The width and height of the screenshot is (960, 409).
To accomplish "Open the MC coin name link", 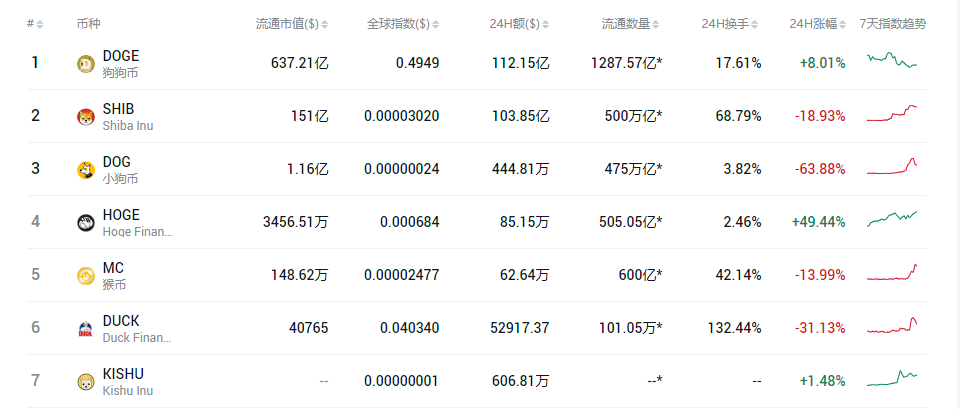I will coord(113,268).
